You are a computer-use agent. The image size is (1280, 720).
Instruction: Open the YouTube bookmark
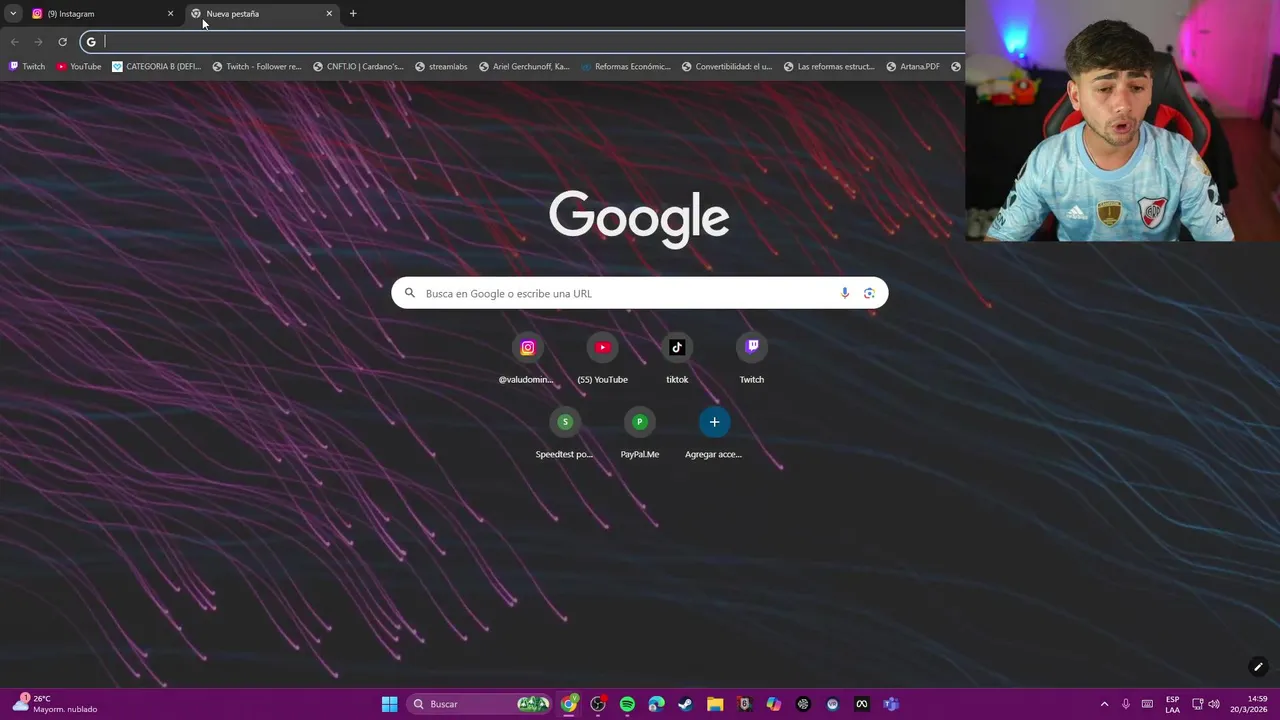pos(79,67)
